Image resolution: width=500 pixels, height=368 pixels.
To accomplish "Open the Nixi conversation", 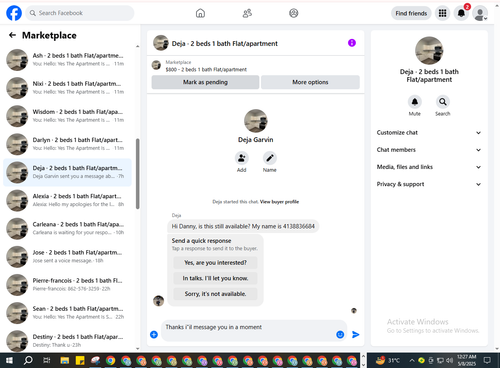I will coord(67,88).
